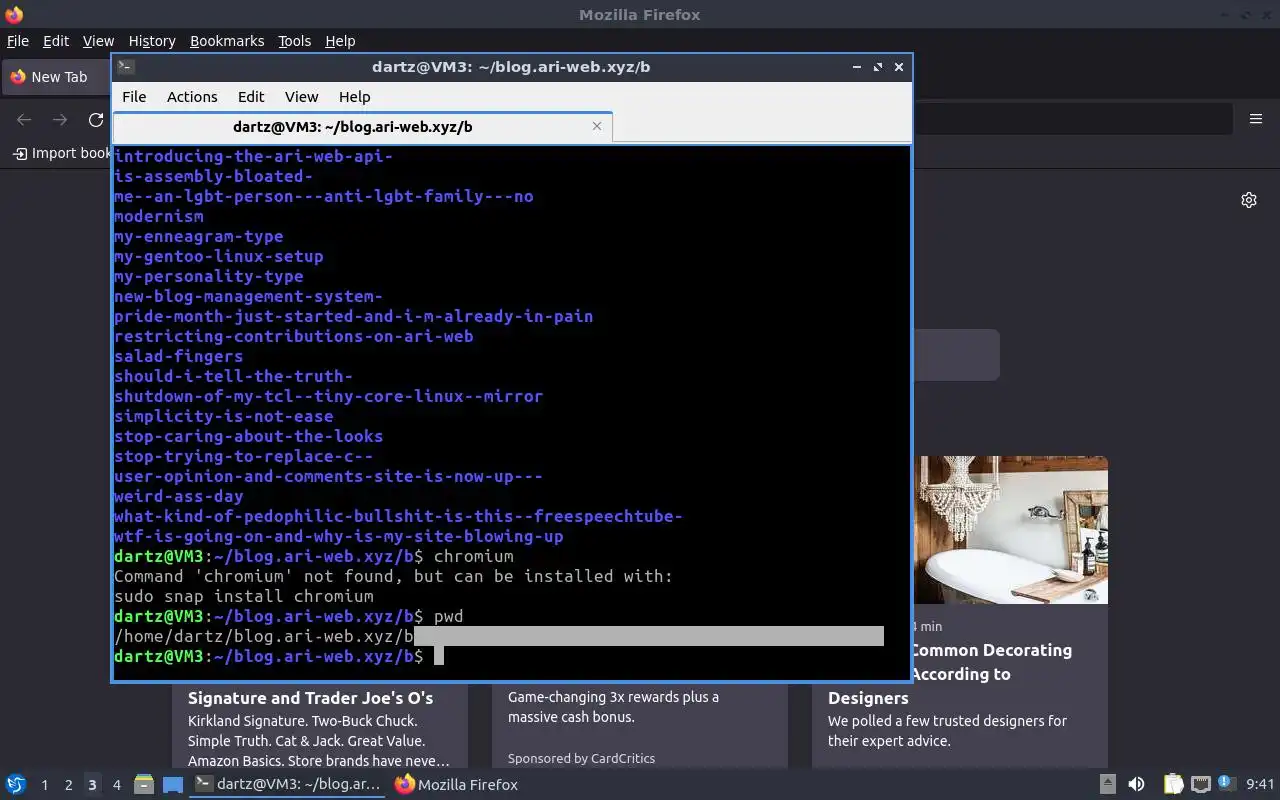Minimize the terminal window
The width and height of the screenshot is (1280, 800).
(x=857, y=67)
